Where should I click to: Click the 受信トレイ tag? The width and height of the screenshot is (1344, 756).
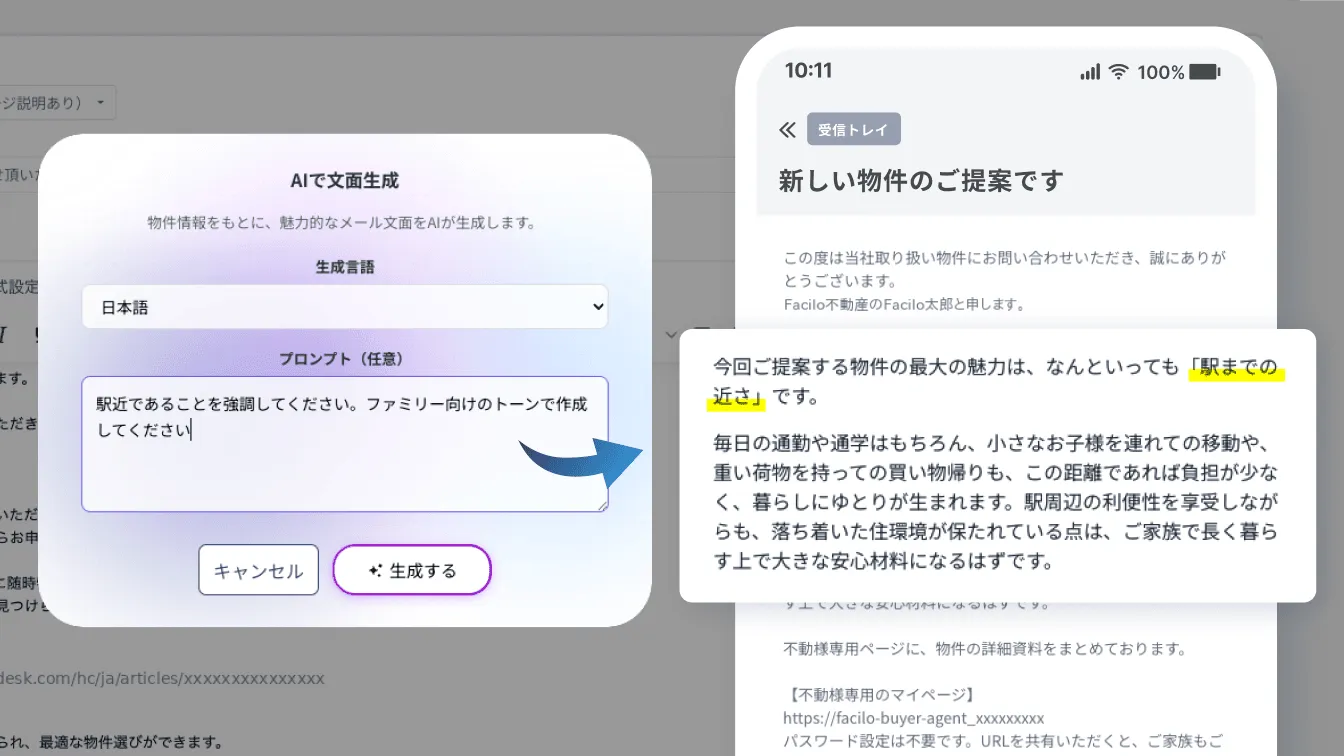point(853,130)
